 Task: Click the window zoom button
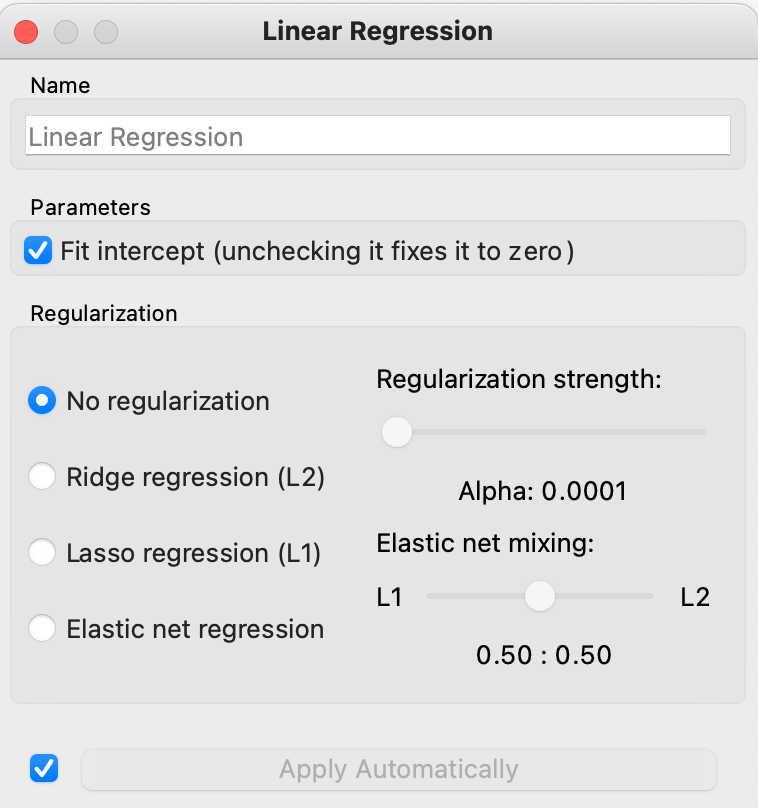point(106,31)
